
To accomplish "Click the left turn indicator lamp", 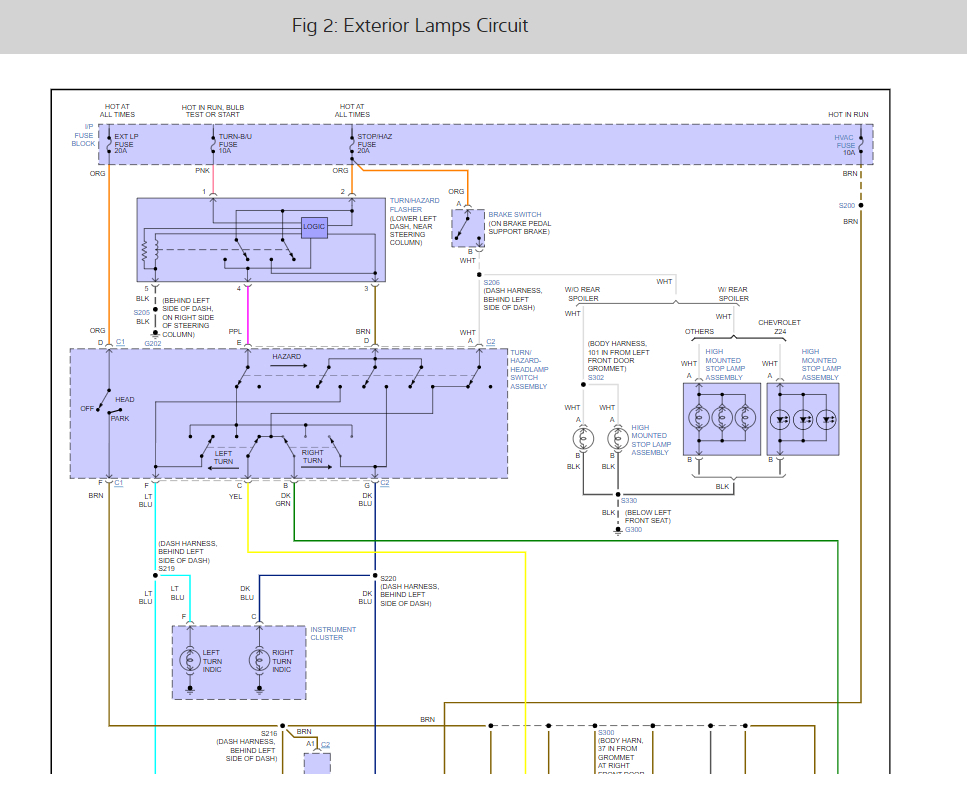I will tap(190, 661).
